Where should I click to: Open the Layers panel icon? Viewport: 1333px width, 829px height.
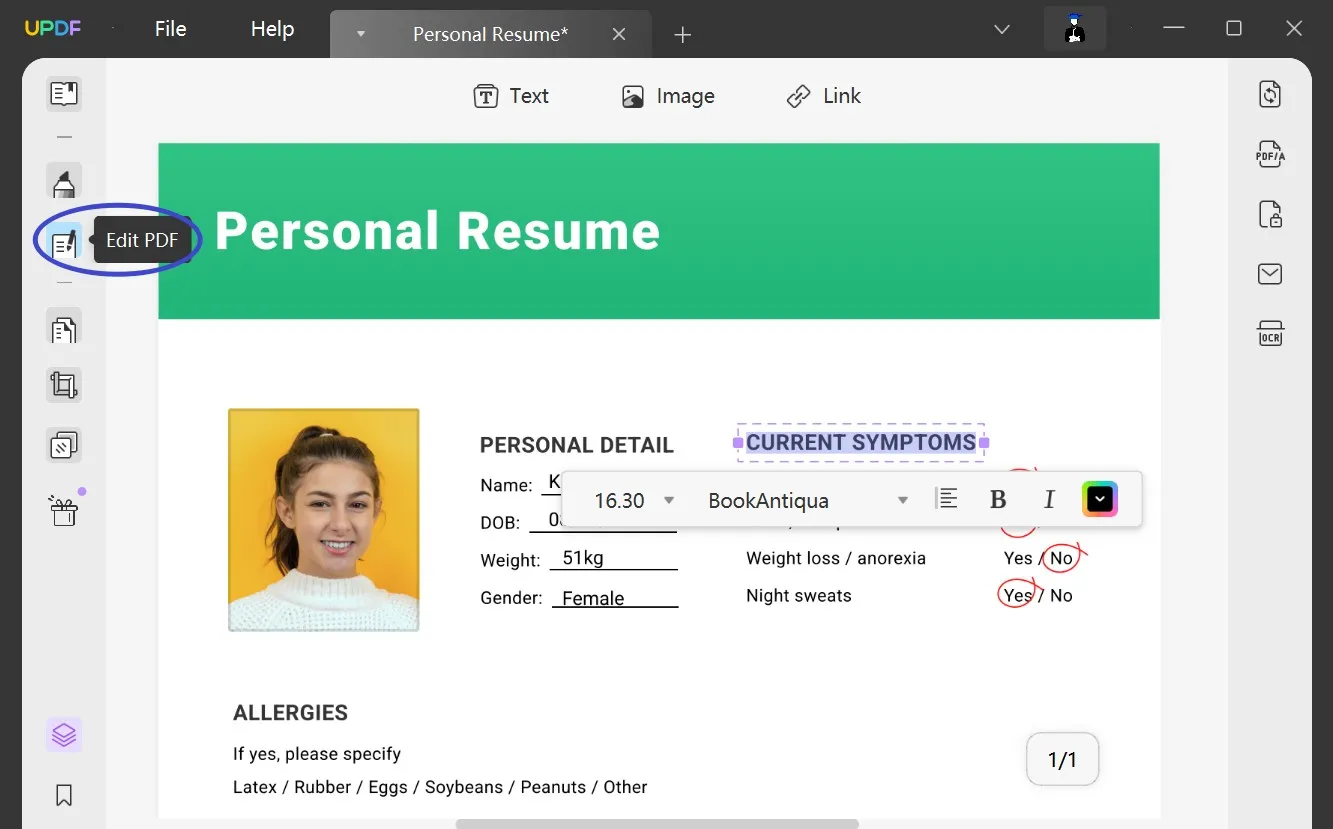coord(64,734)
